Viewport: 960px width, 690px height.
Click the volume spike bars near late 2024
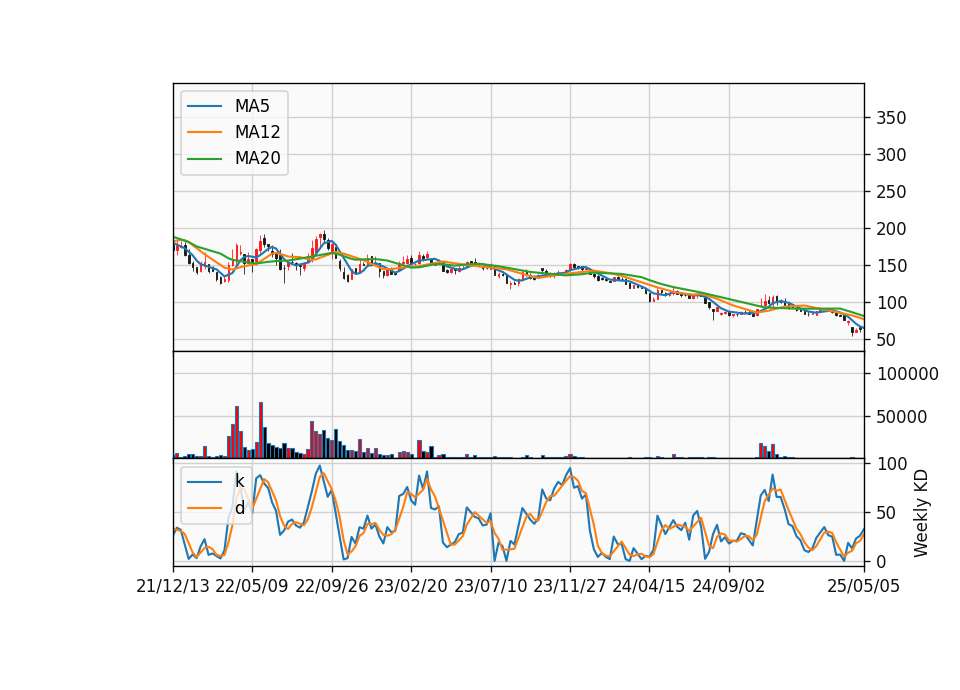pyautogui.click(x=767, y=451)
